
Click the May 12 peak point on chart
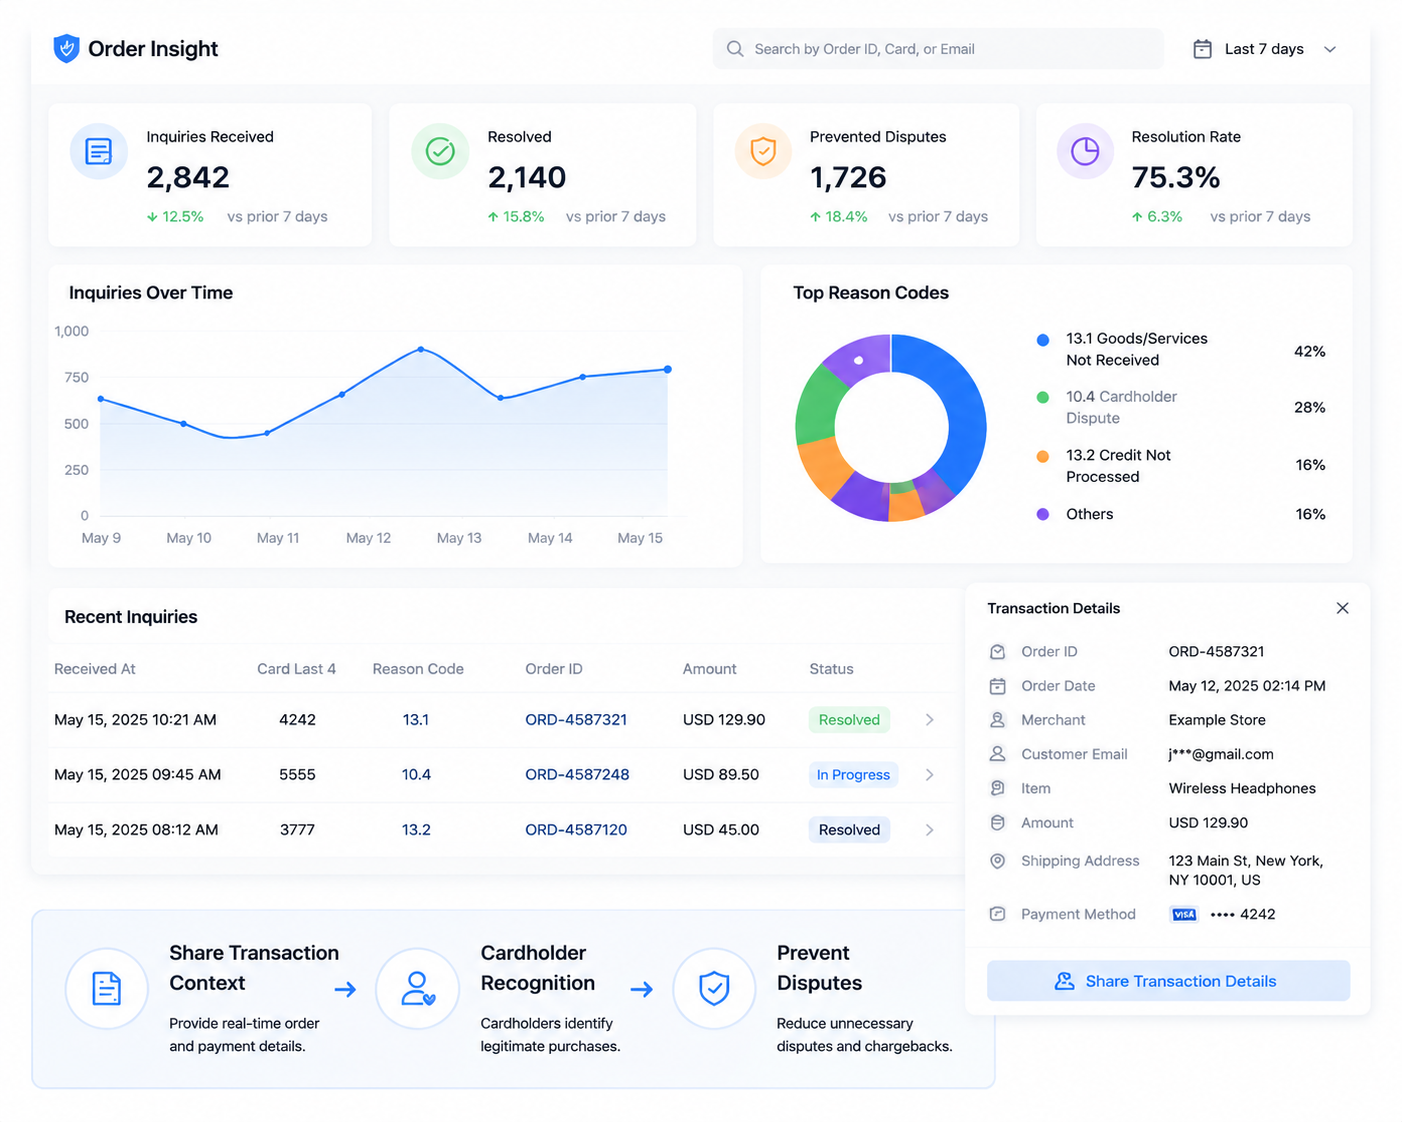[421, 349]
